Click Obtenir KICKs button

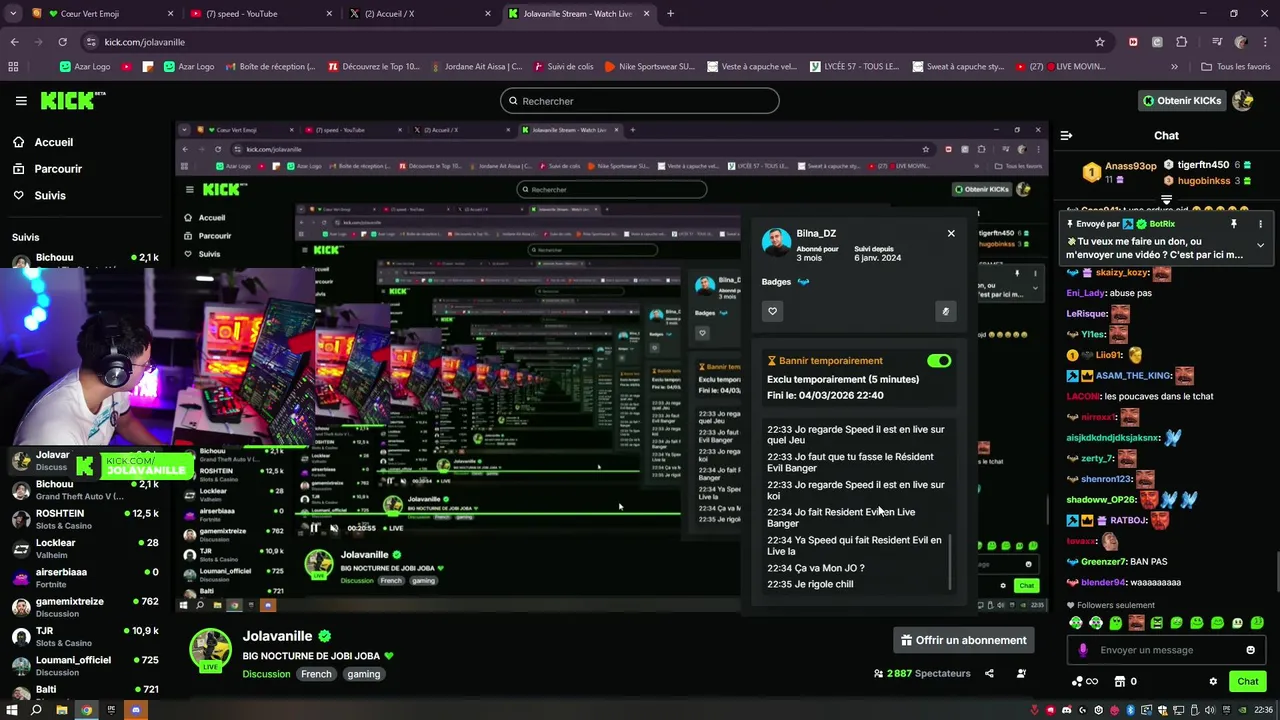1181,101
